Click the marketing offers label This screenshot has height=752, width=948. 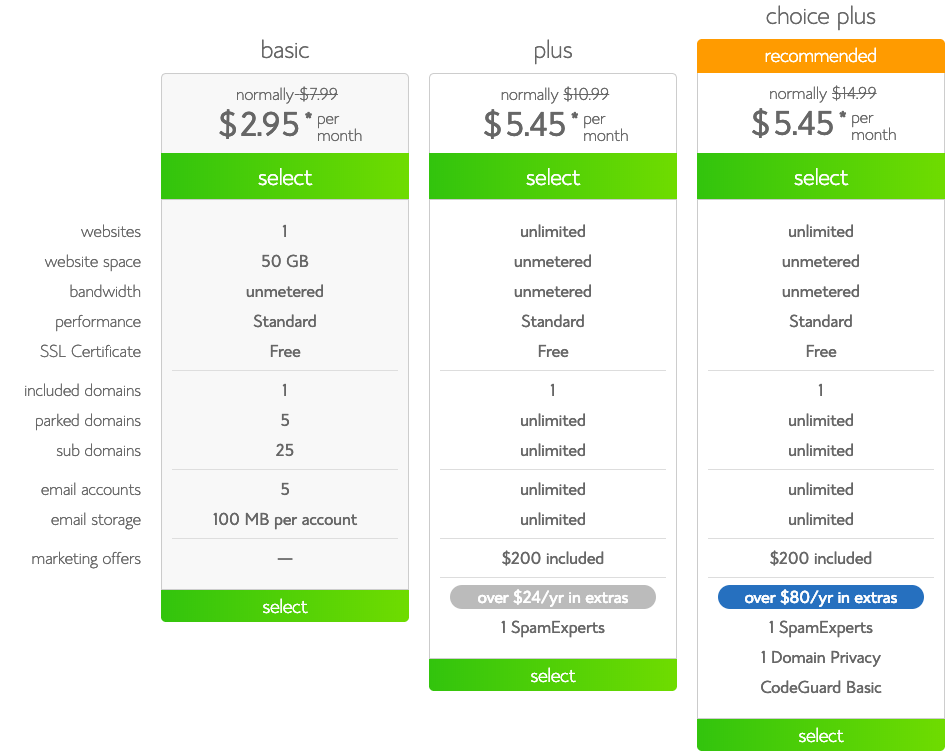tap(84, 558)
